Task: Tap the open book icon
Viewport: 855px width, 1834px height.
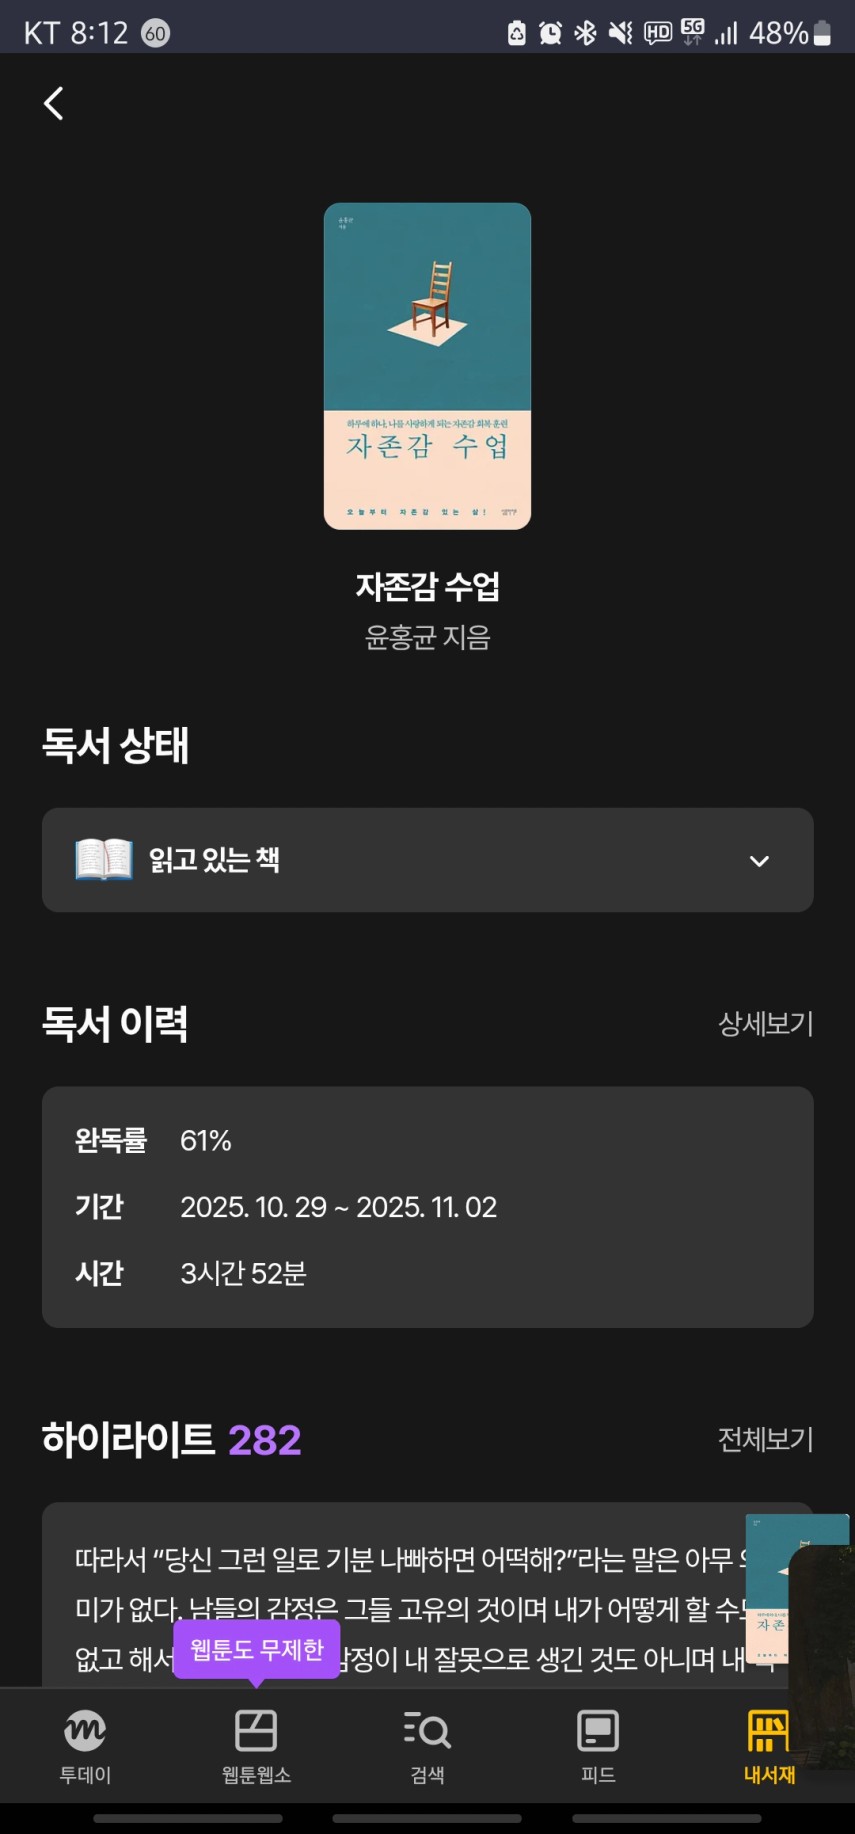Action: coord(104,859)
